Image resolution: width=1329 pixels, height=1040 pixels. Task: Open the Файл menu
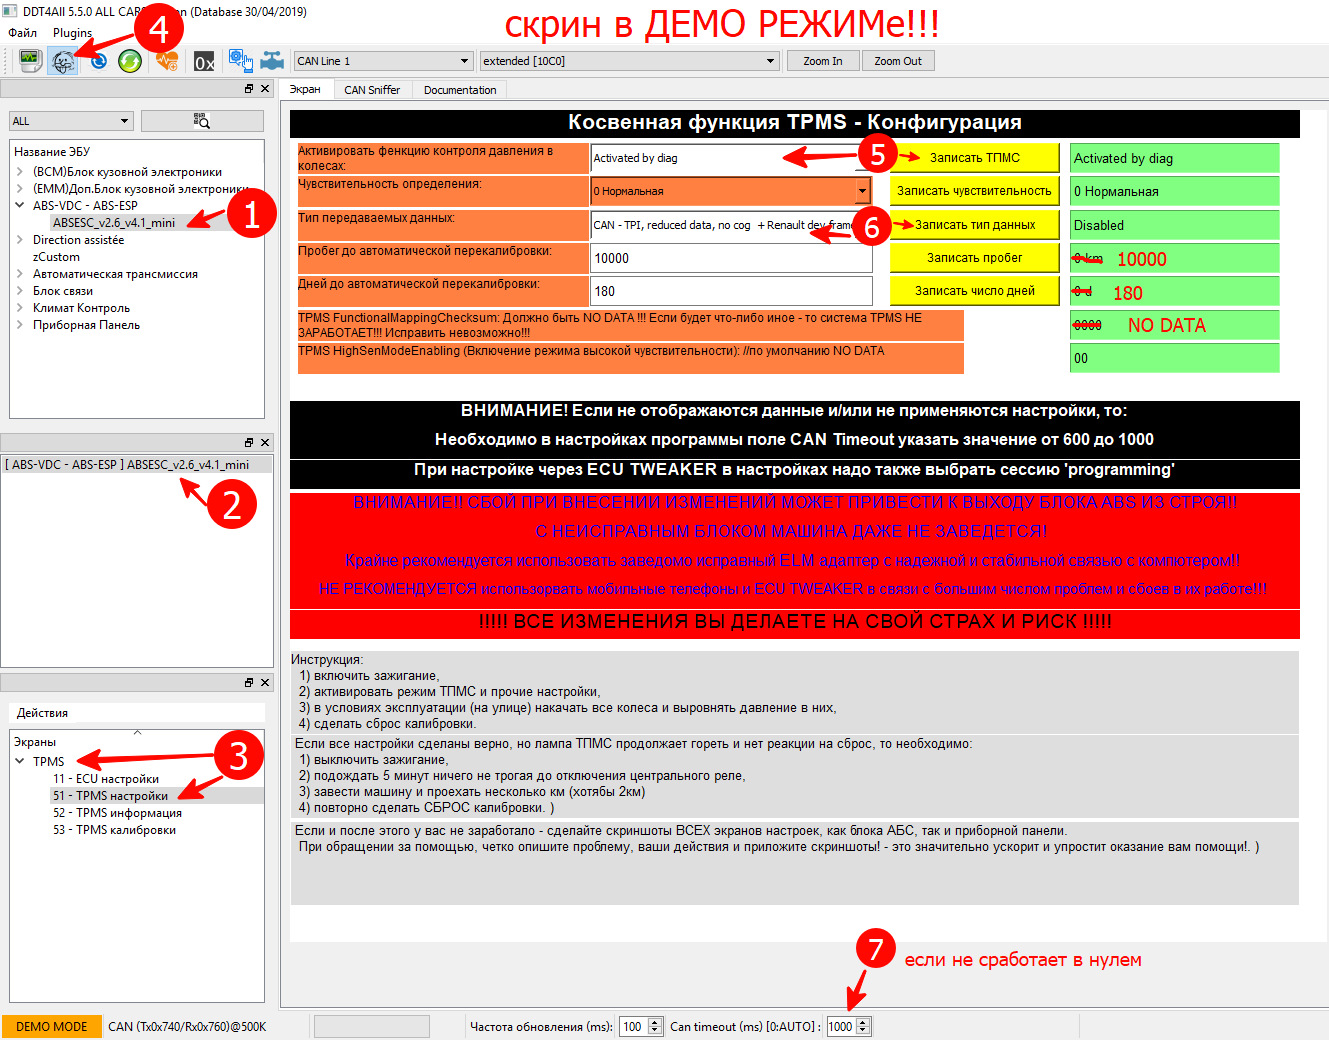click(23, 33)
